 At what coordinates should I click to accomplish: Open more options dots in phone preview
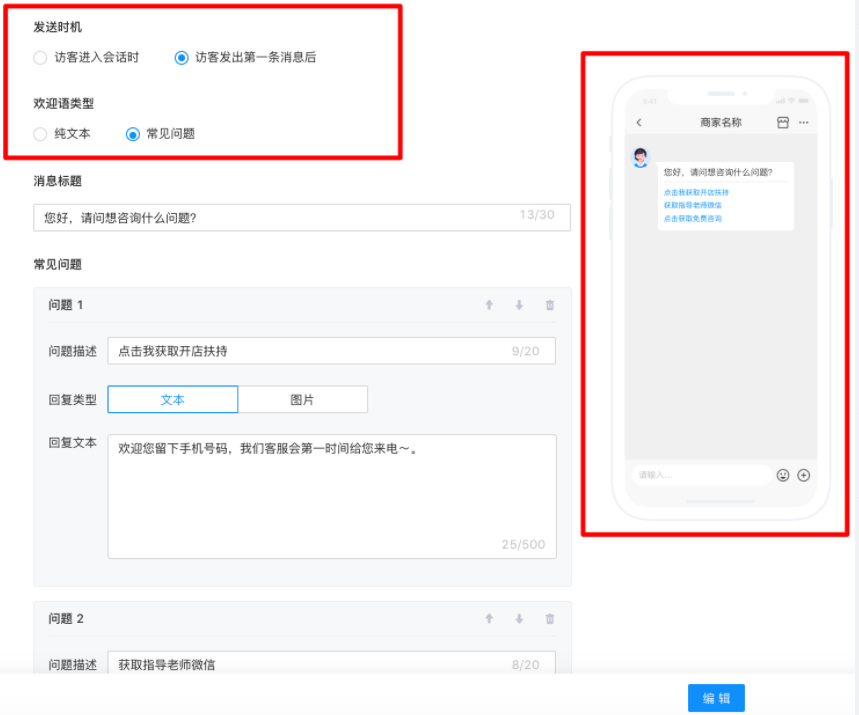(803, 122)
